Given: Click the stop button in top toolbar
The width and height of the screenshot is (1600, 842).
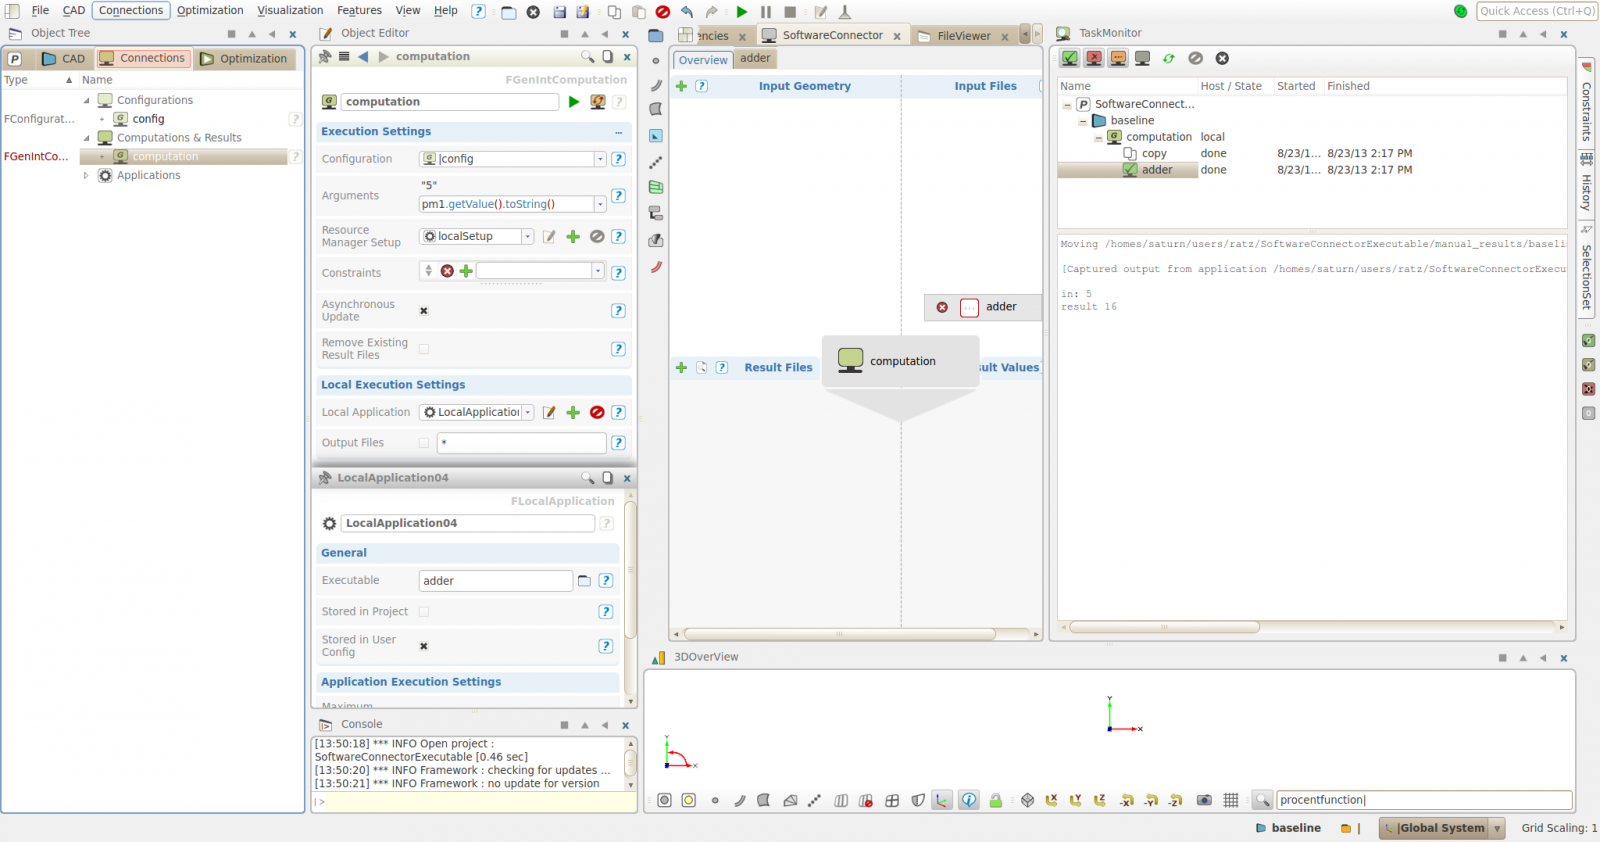Looking at the screenshot, I should click(790, 12).
